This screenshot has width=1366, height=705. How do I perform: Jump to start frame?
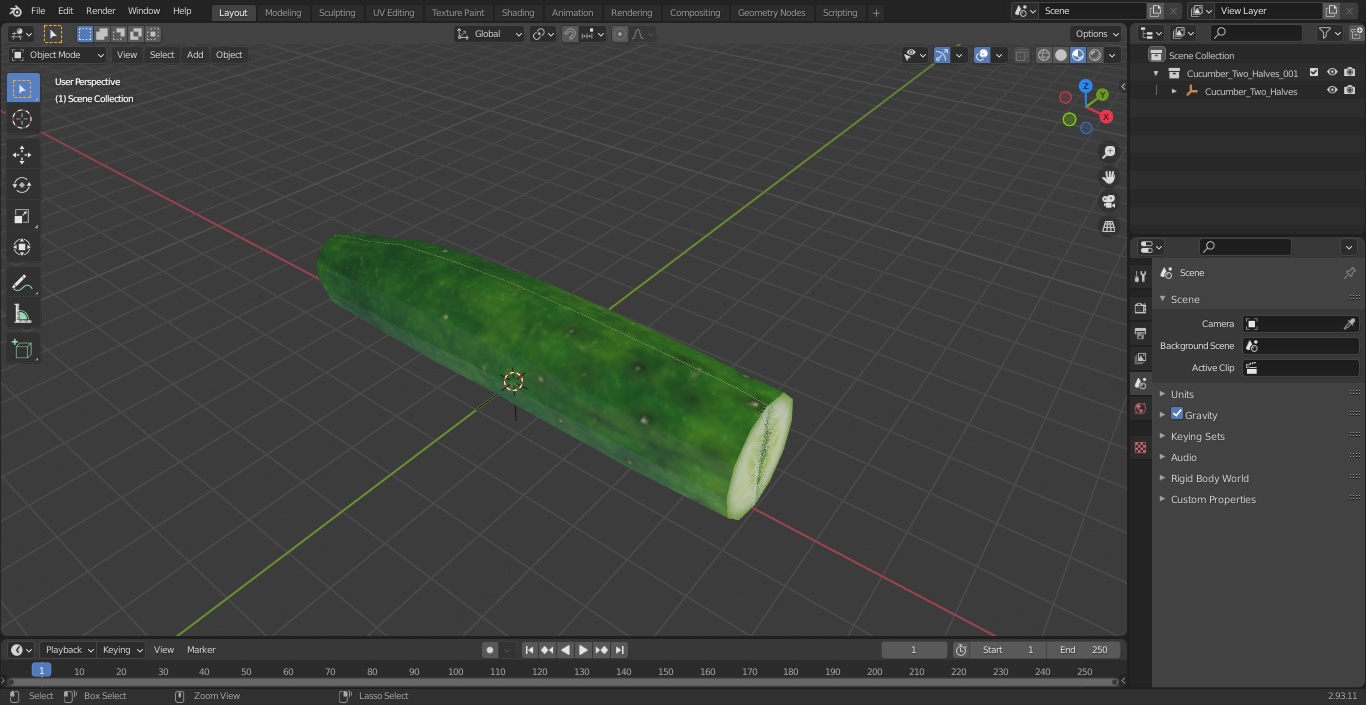pos(529,650)
